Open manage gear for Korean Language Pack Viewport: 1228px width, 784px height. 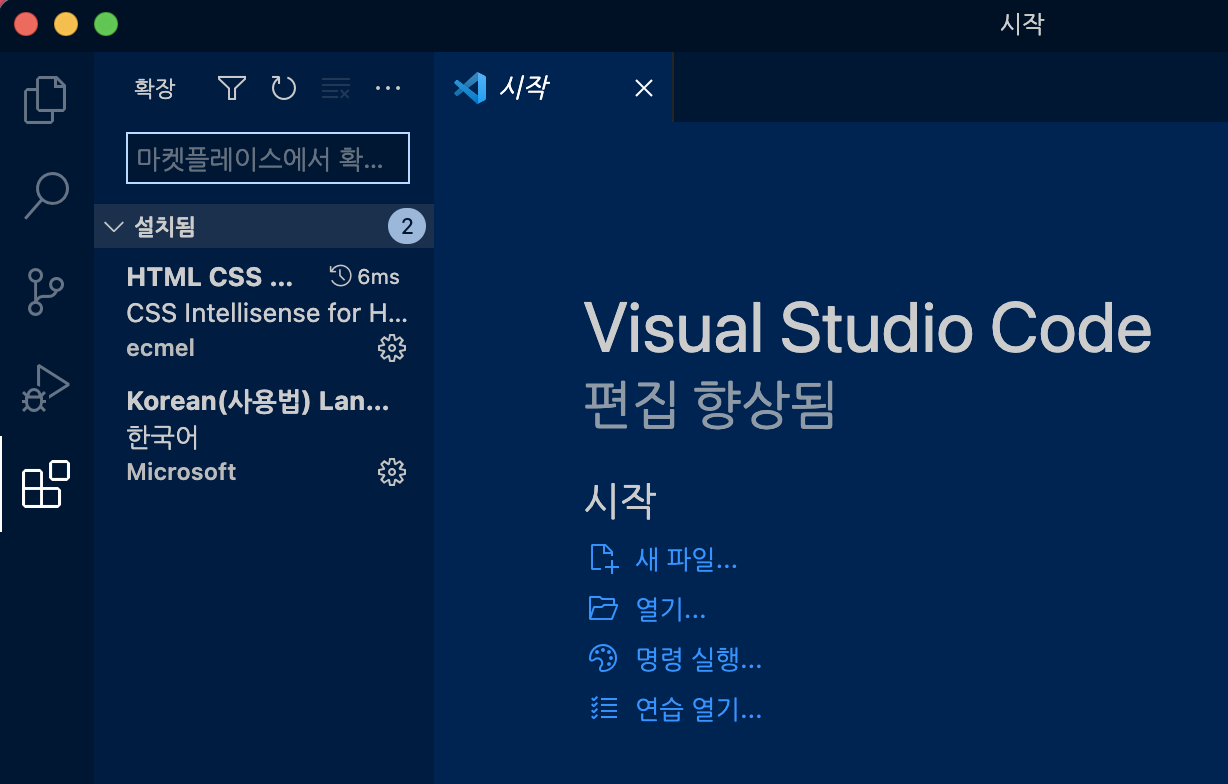(392, 472)
